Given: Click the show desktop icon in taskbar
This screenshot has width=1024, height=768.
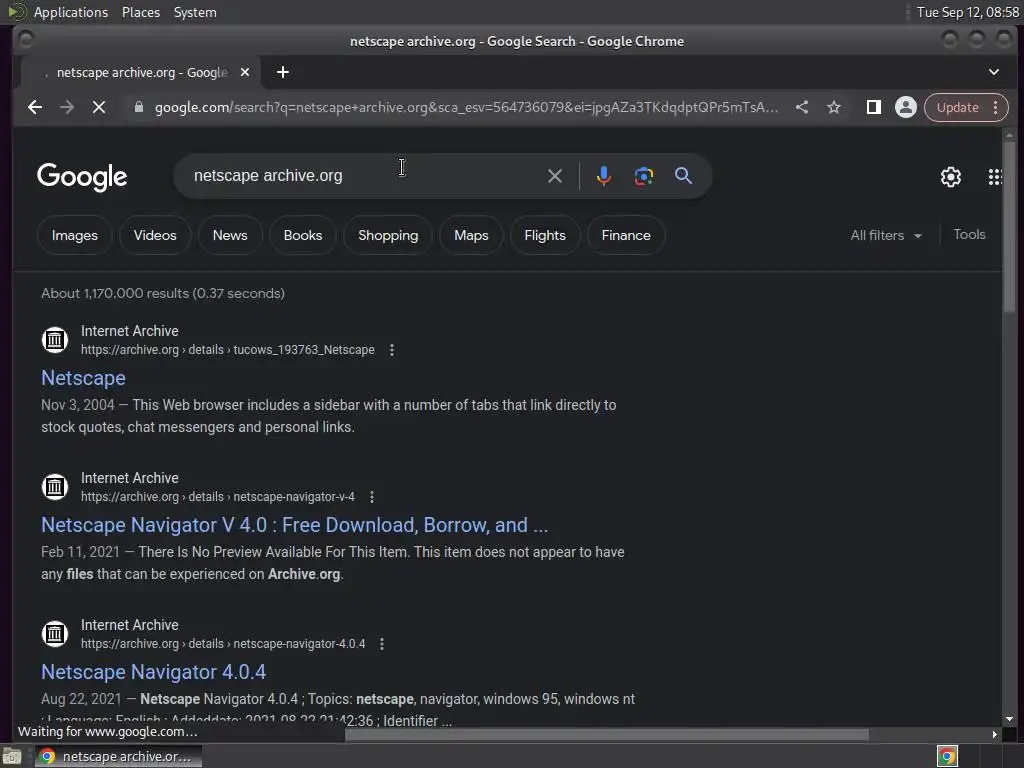Looking at the screenshot, I should (x=12, y=756).
